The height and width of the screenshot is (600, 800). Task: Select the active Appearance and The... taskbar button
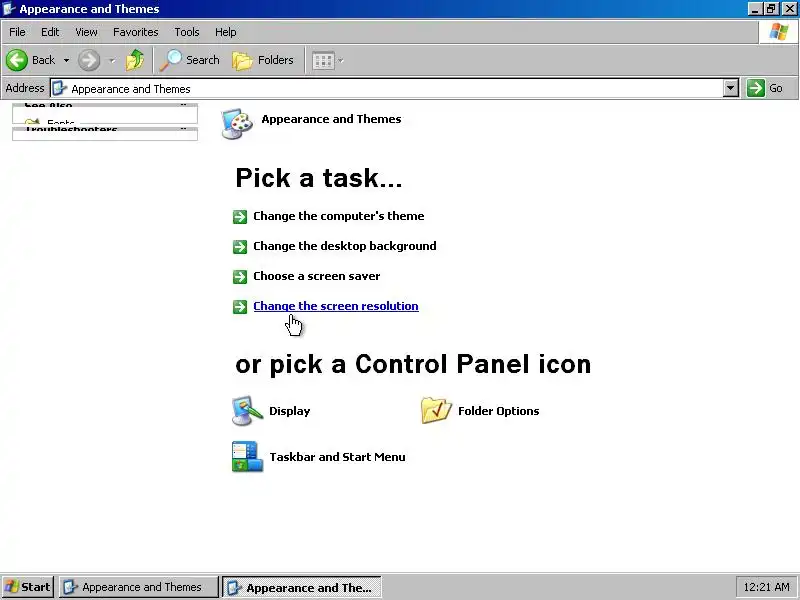(x=302, y=587)
